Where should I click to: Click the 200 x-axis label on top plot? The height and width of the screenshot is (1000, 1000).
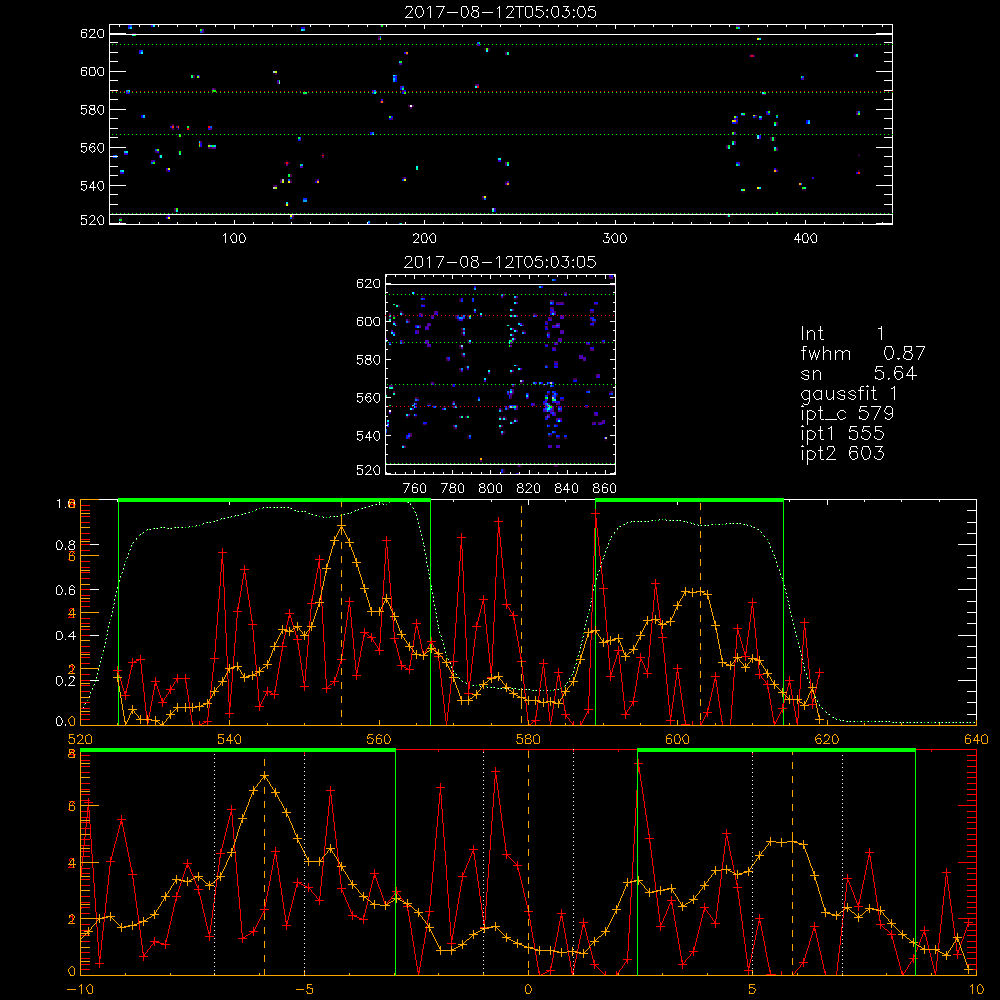coord(424,239)
